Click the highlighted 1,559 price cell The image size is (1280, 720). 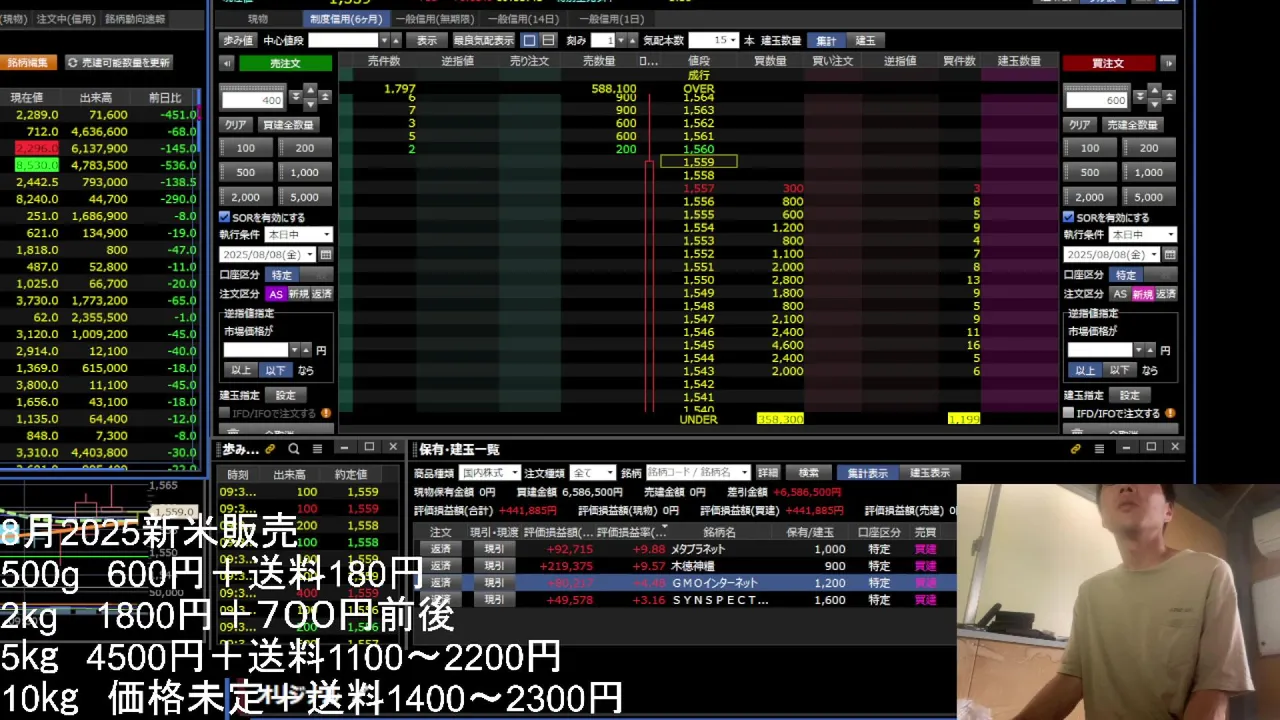[698, 162]
